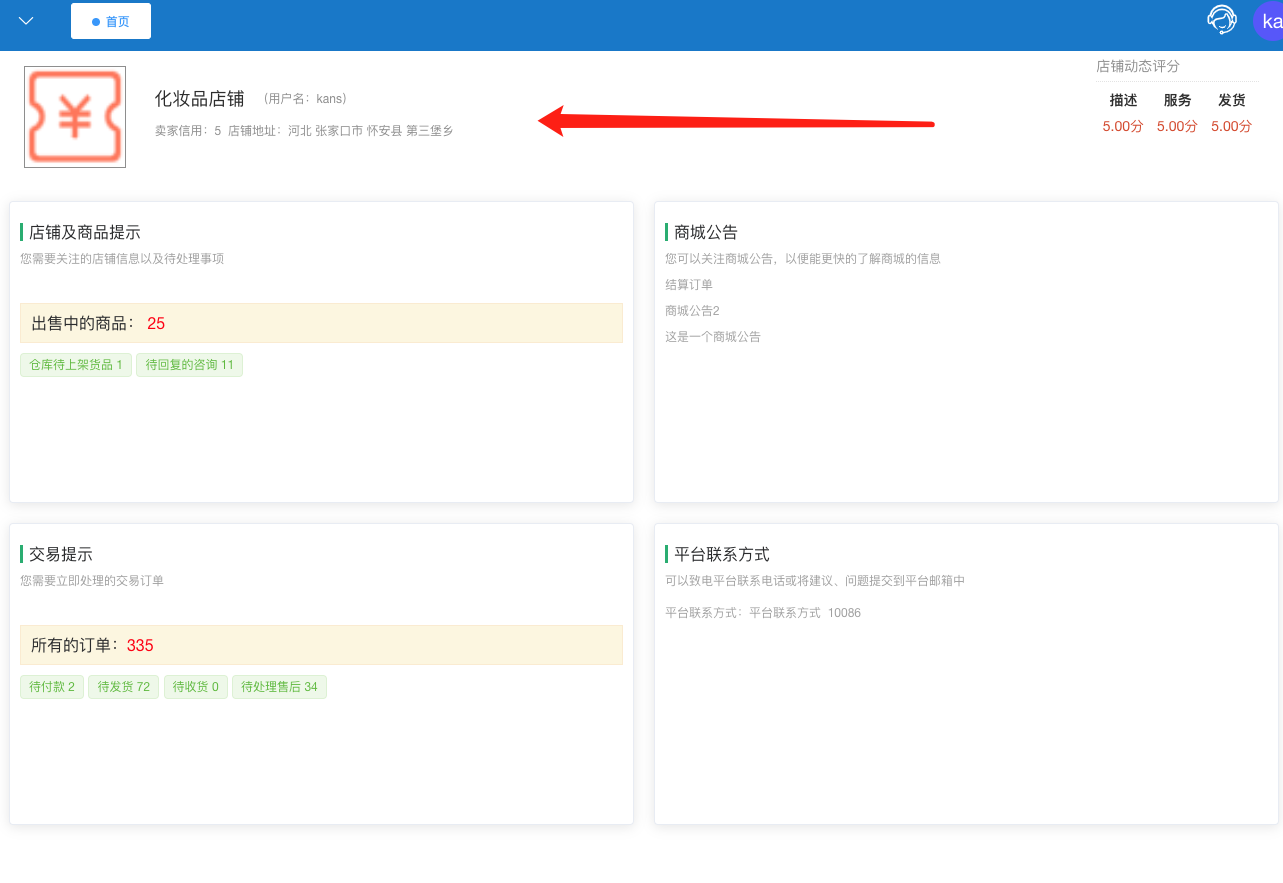Open the 待付款 2 orders tag
Screen dimensions: 1283x883
52,687
